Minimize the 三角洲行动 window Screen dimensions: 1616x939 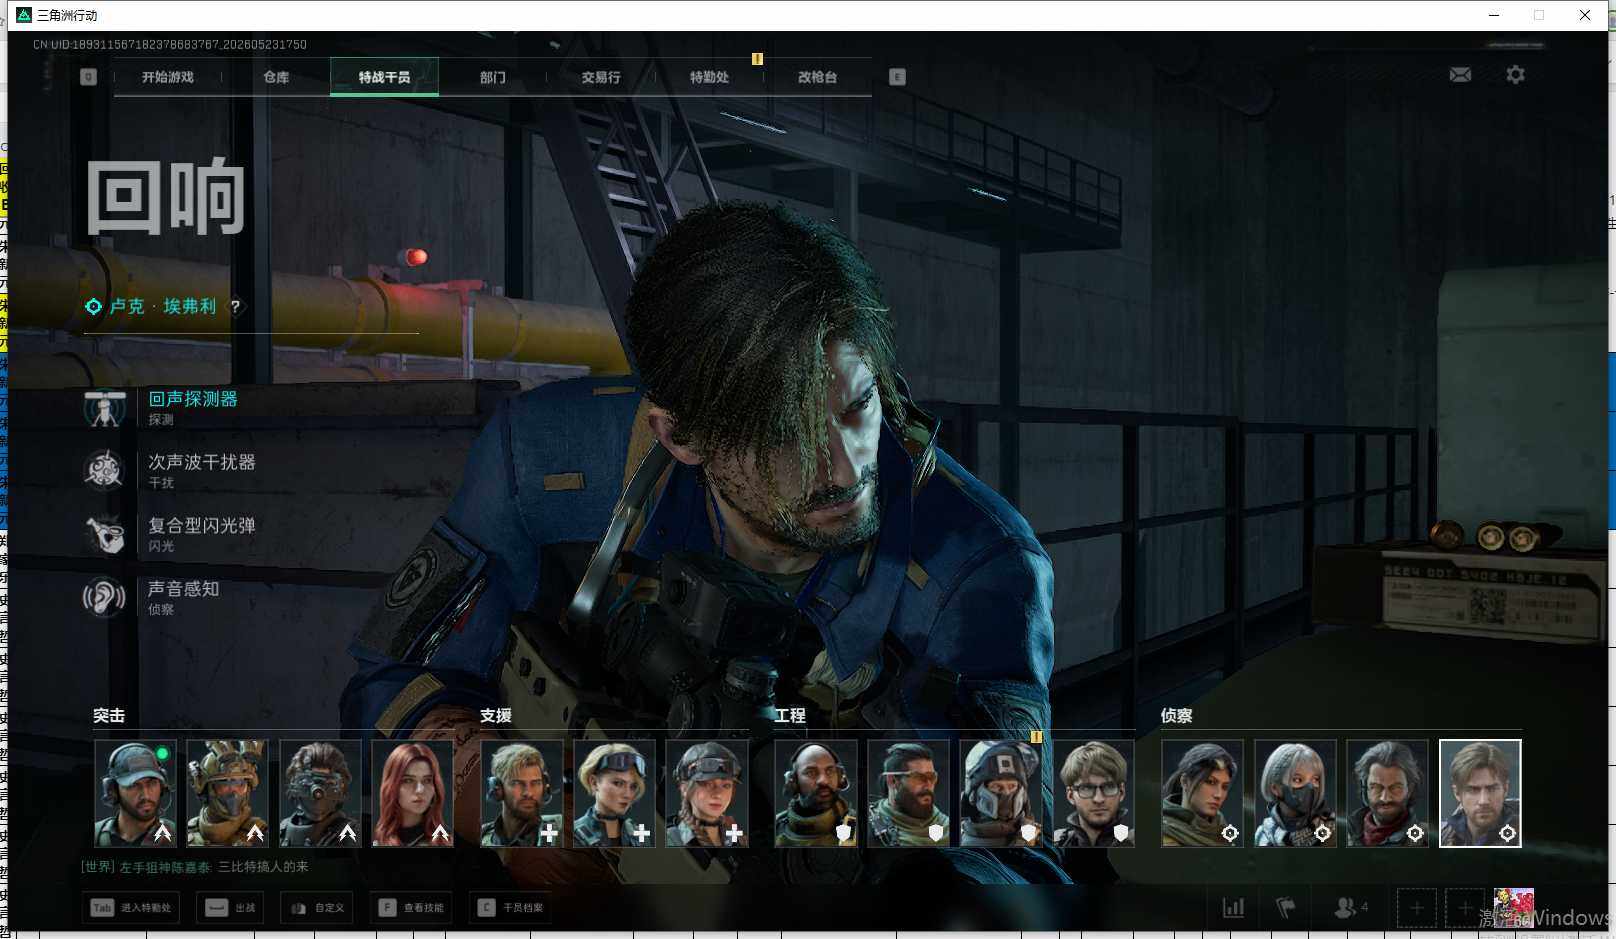[1493, 15]
